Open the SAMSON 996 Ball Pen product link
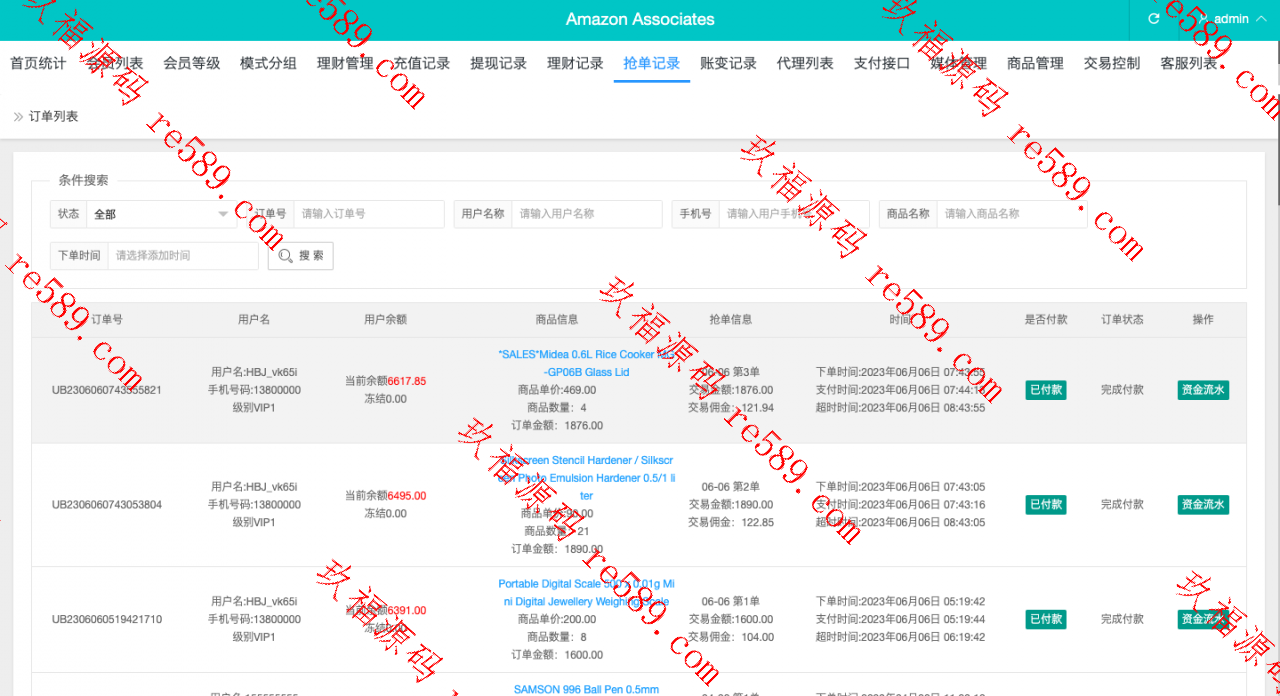Viewport: 1280px width, 696px height. point(586,689)
